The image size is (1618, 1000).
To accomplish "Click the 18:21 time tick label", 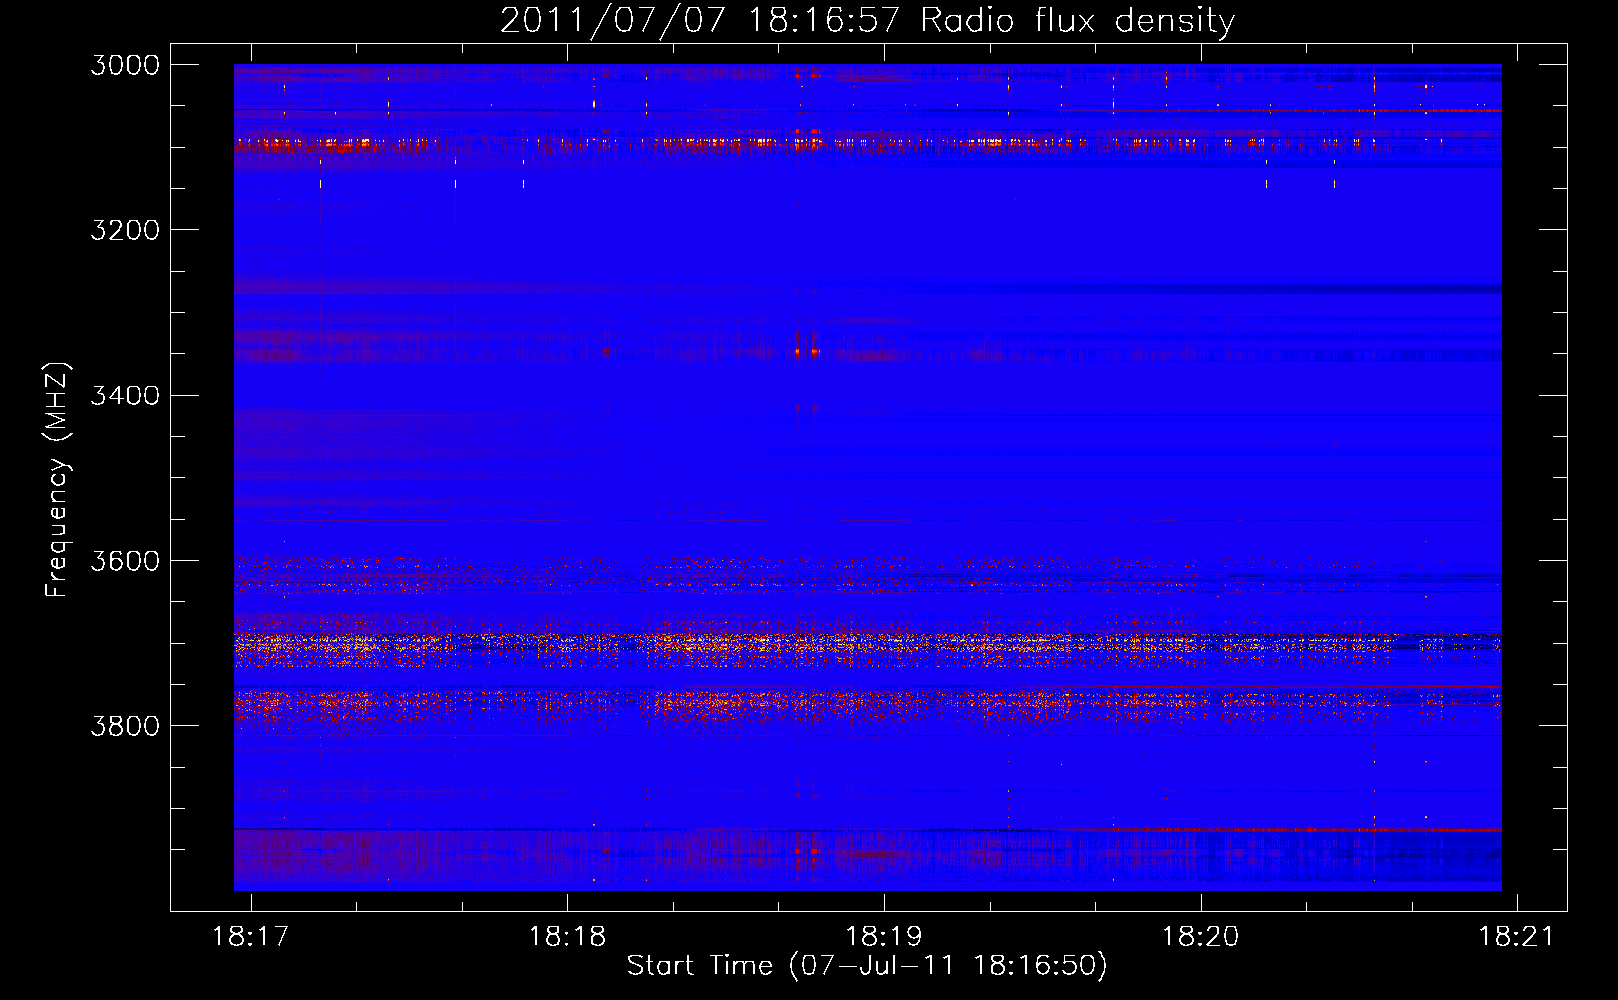I will click(1517, 937).
